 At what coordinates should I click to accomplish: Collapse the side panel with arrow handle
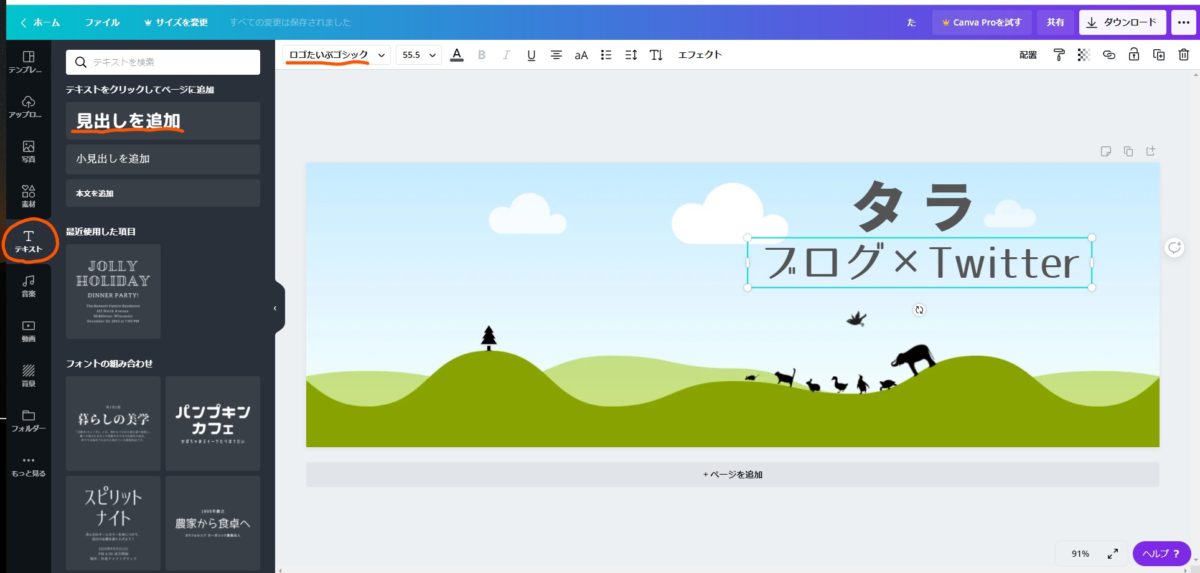tap(277, 308)
